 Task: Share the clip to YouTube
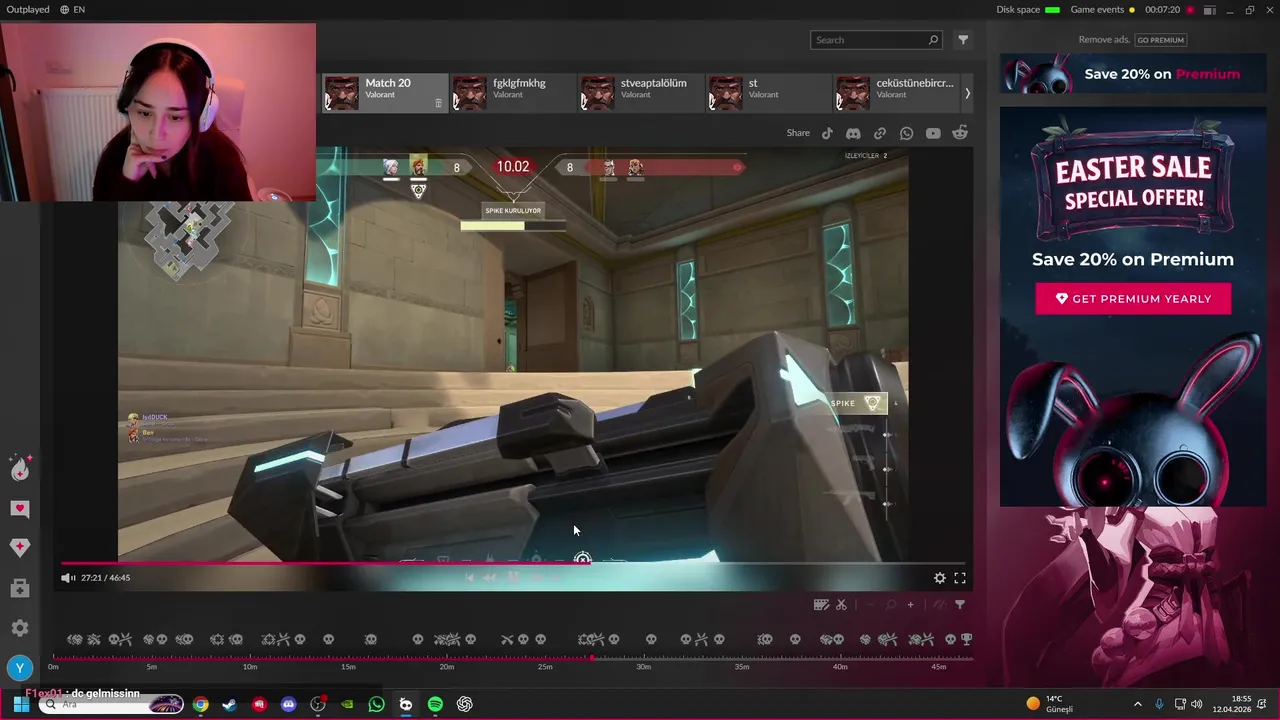coord(933,133)
